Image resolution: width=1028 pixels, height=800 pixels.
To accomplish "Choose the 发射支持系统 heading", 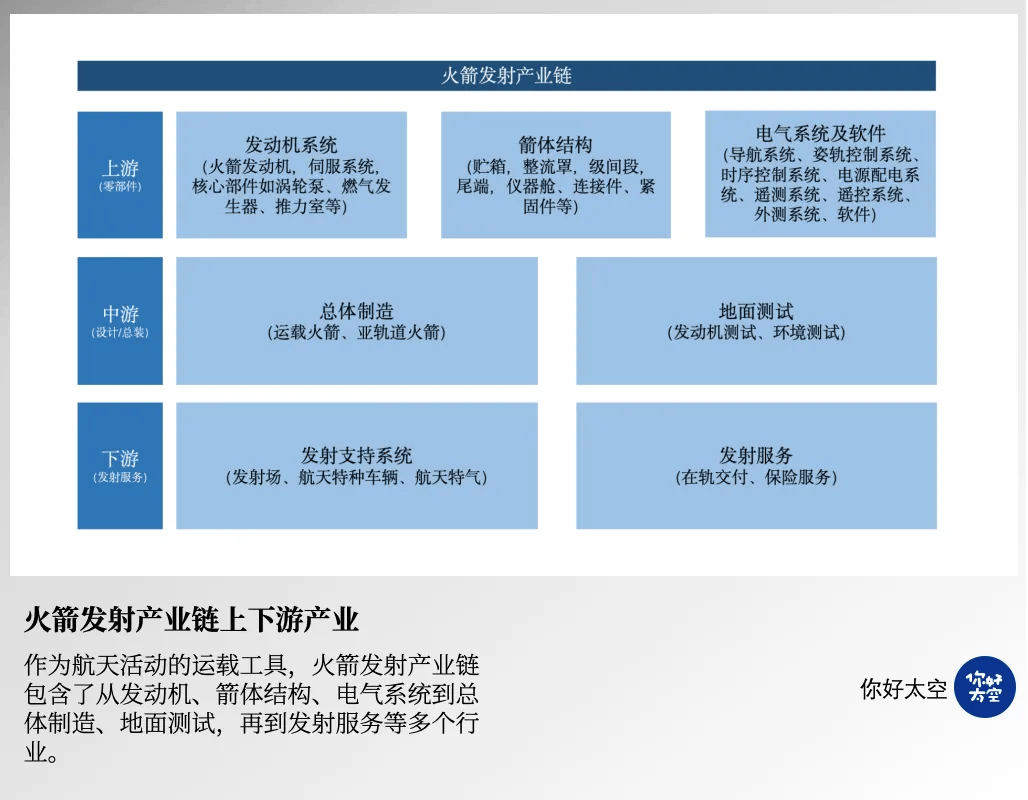I will click(x=356, y=456).
